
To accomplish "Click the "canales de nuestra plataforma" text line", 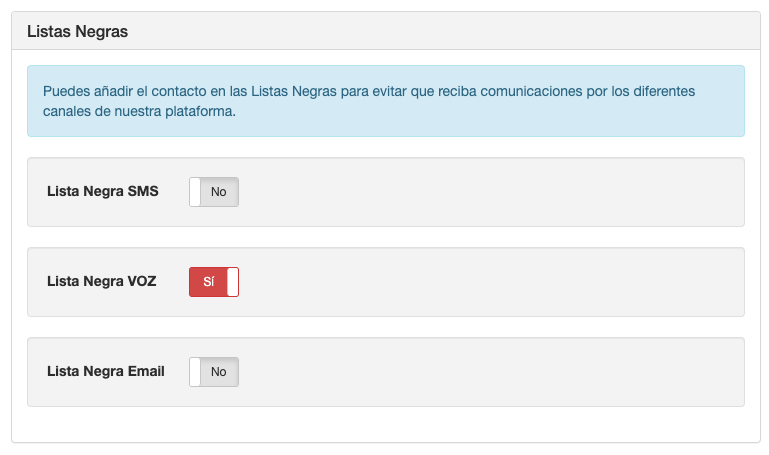I will tap(139, 111).
